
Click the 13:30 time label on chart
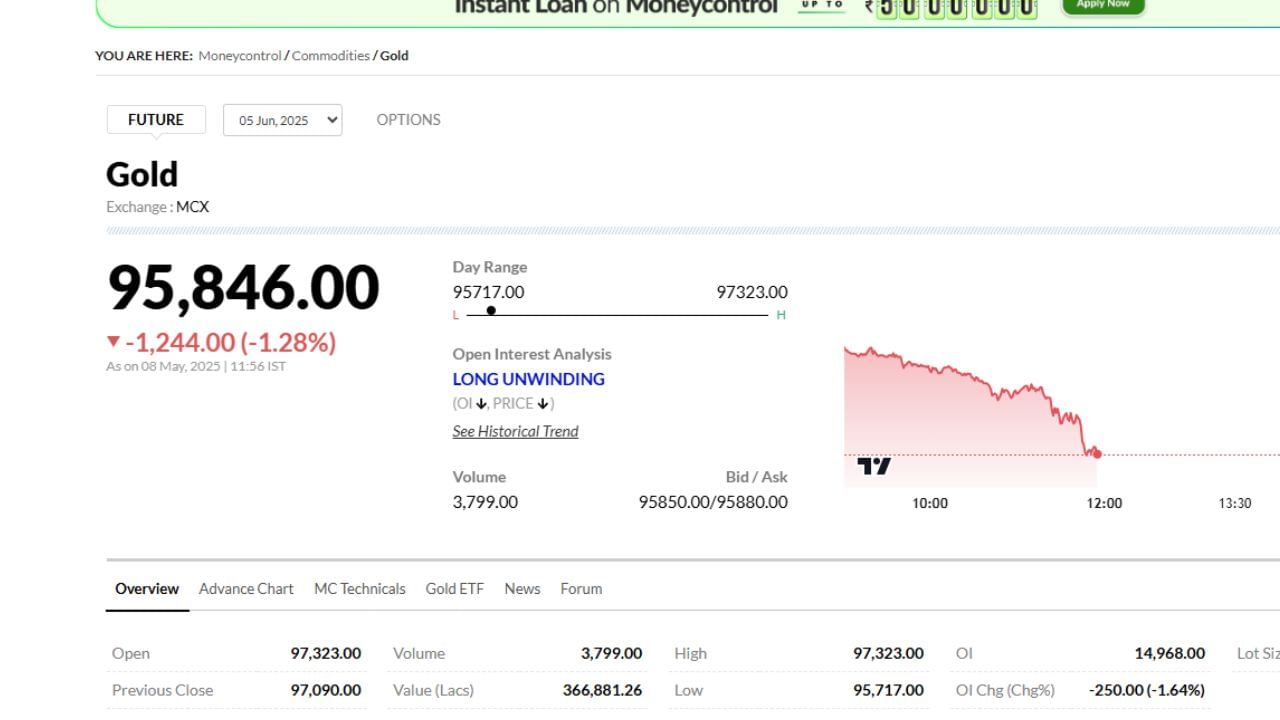1235,503
